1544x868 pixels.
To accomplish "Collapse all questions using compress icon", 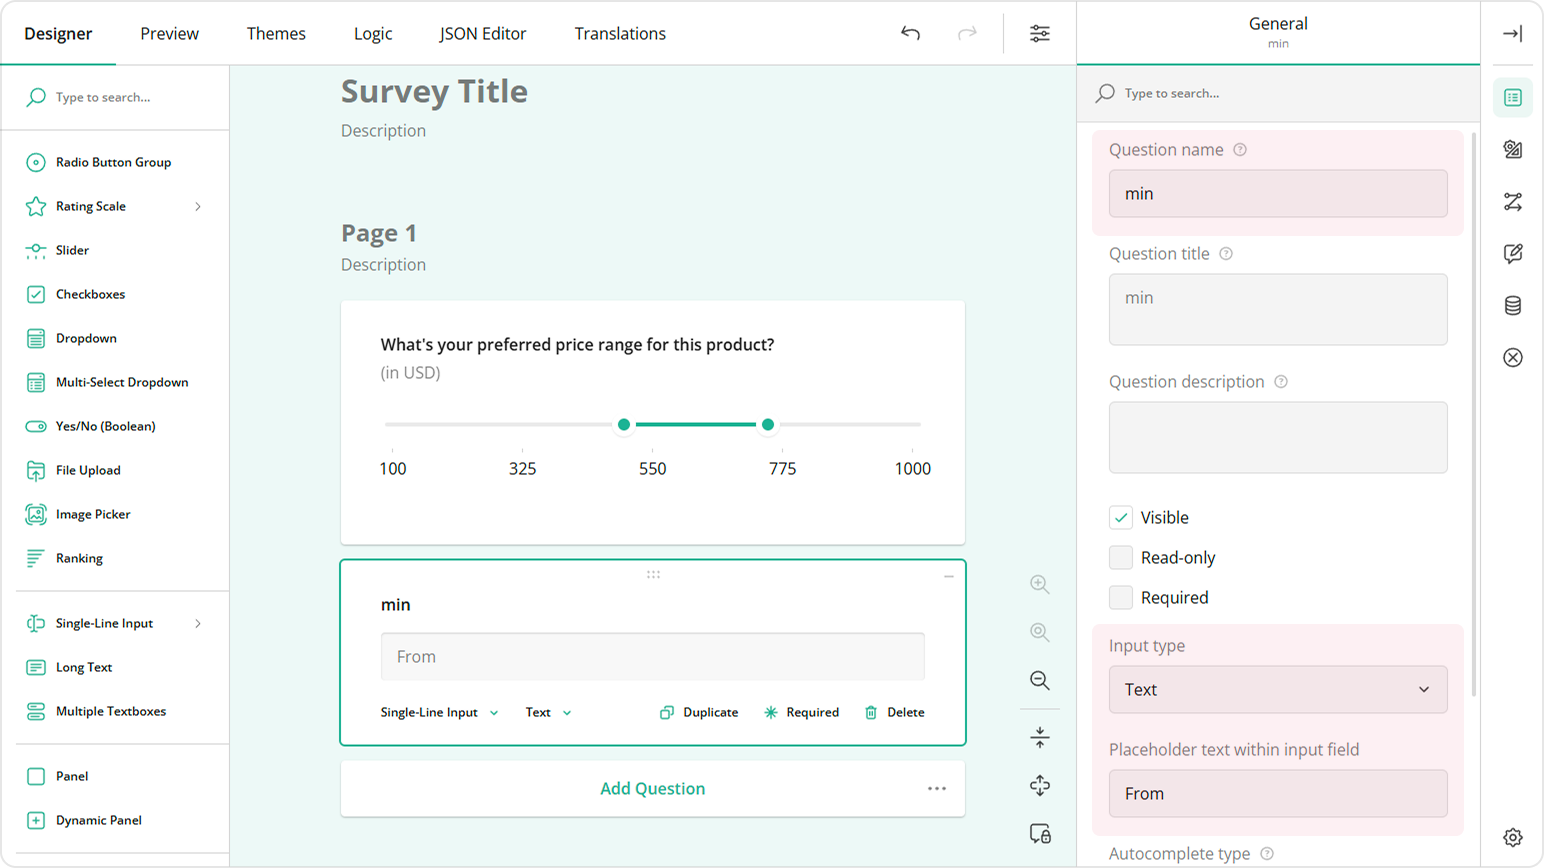I will (1039, 736).
